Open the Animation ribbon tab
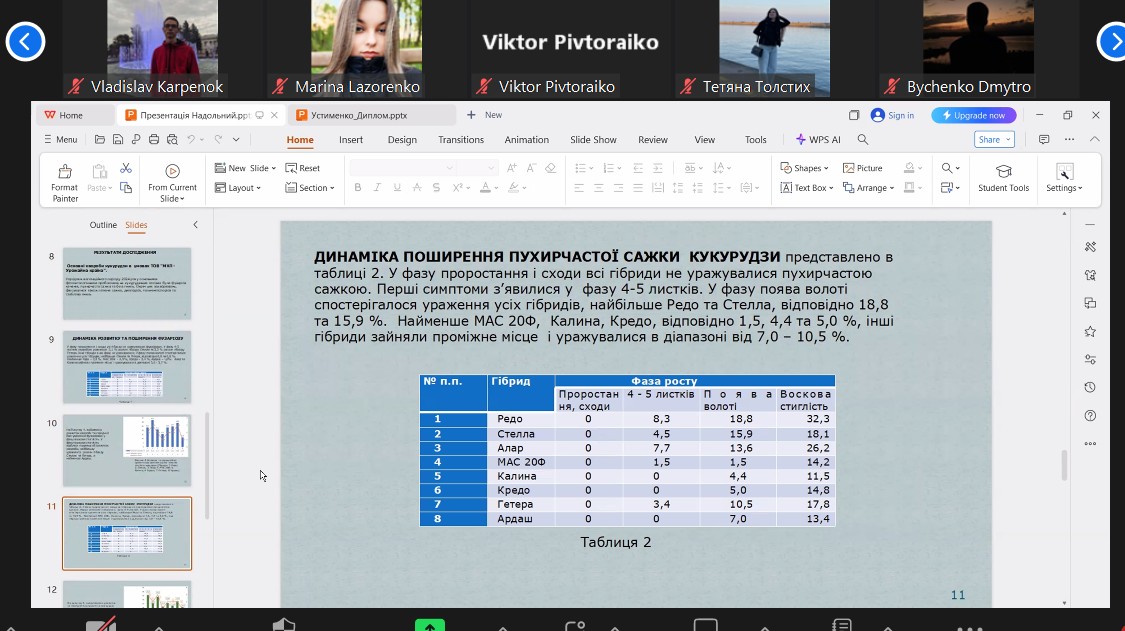Image resolution: width=1125 pixels, height=631 pixels. 527,139
